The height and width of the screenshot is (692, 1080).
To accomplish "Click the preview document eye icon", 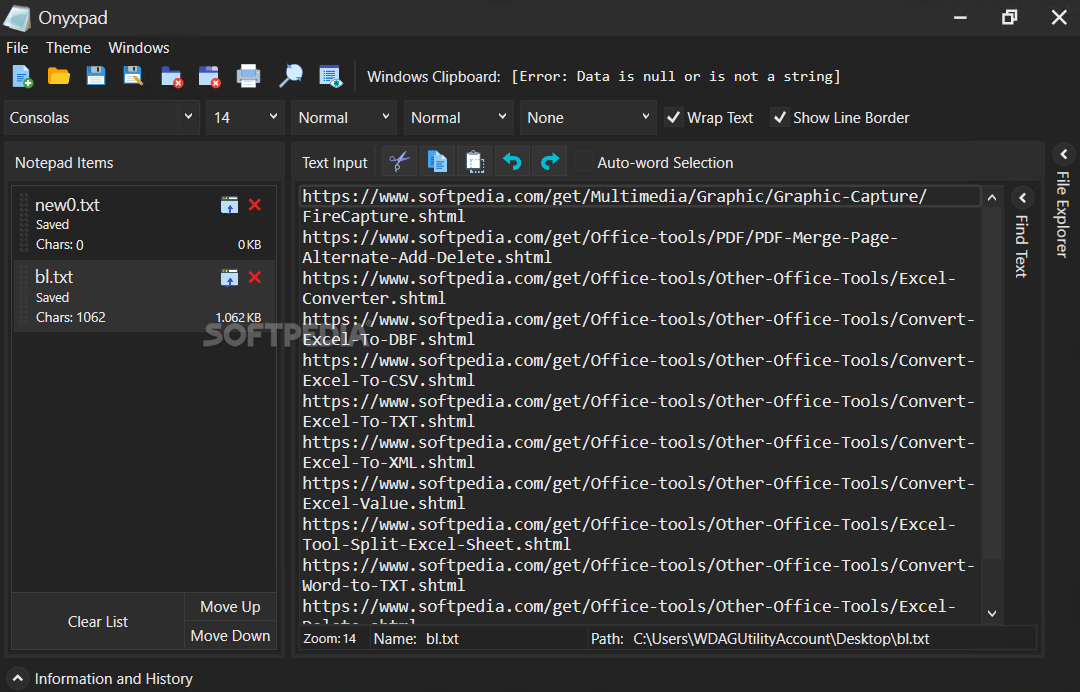I will click(331, 76).
